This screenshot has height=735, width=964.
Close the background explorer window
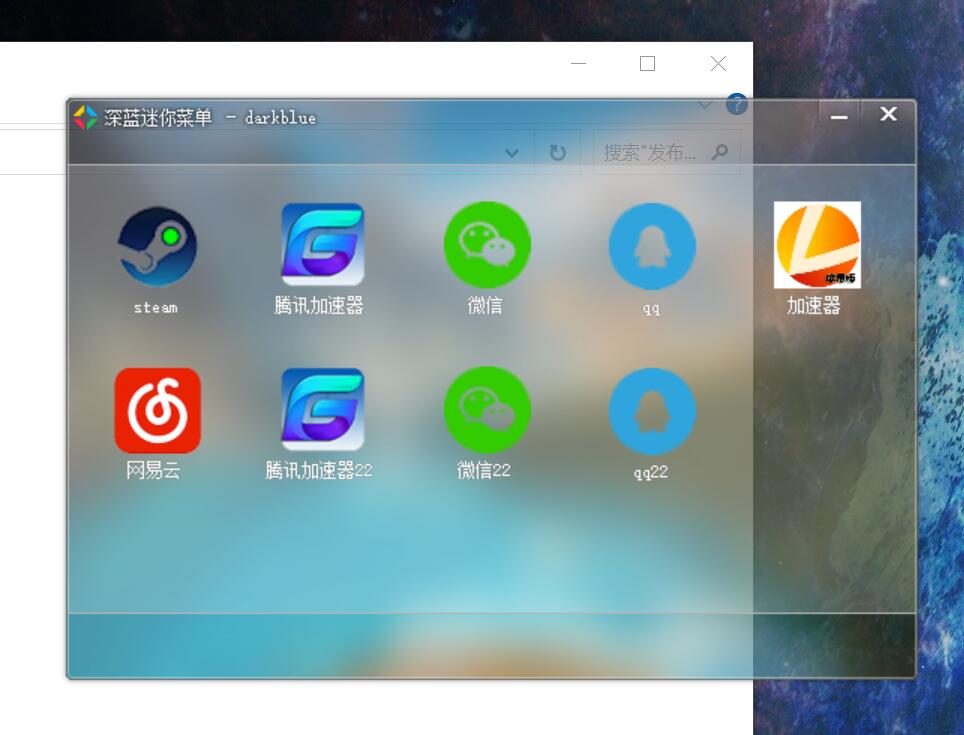tap(718, 63)
